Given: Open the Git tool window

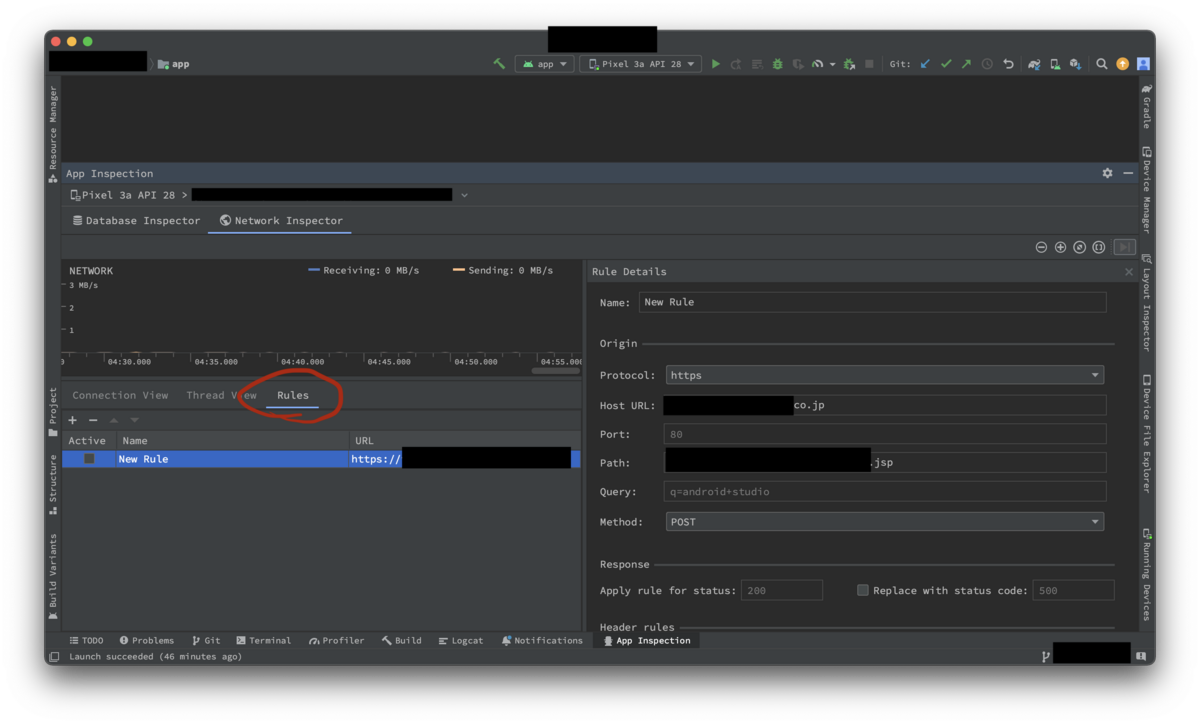Looking at the screenshot, I should click(206, 640).
